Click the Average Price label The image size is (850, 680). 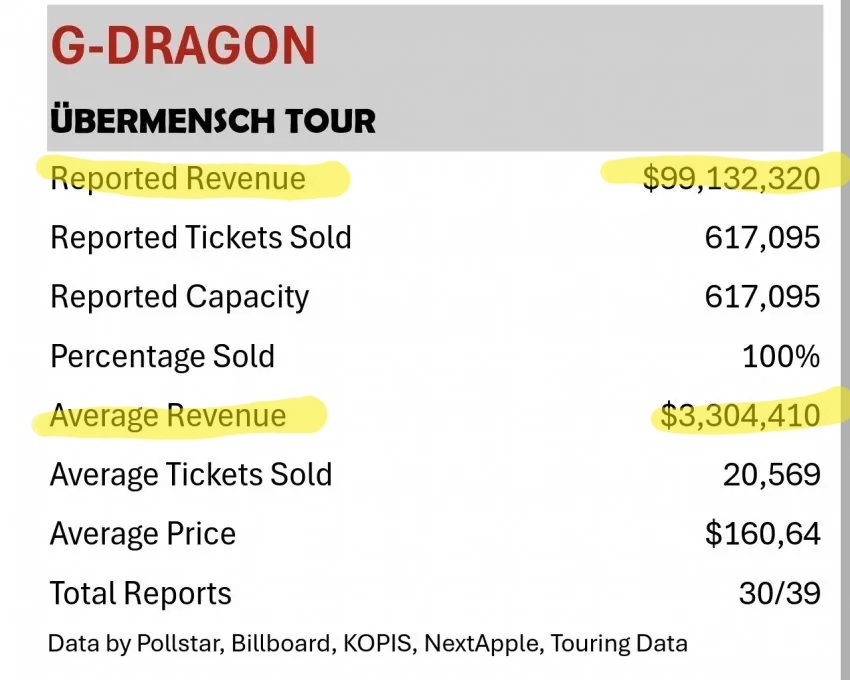pyautogui.click(x=143, y=533)
